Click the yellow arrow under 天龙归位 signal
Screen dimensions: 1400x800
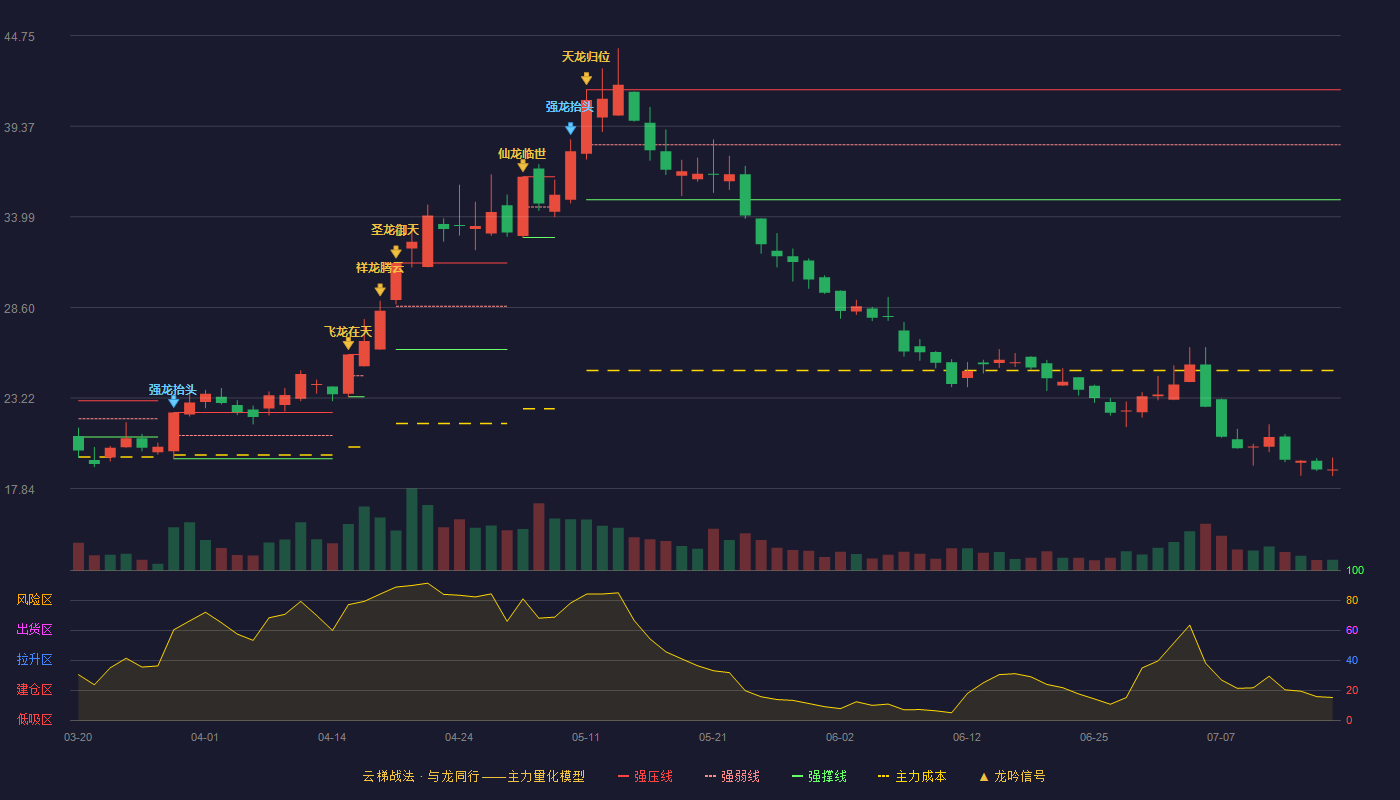click(x=586, y=78)
